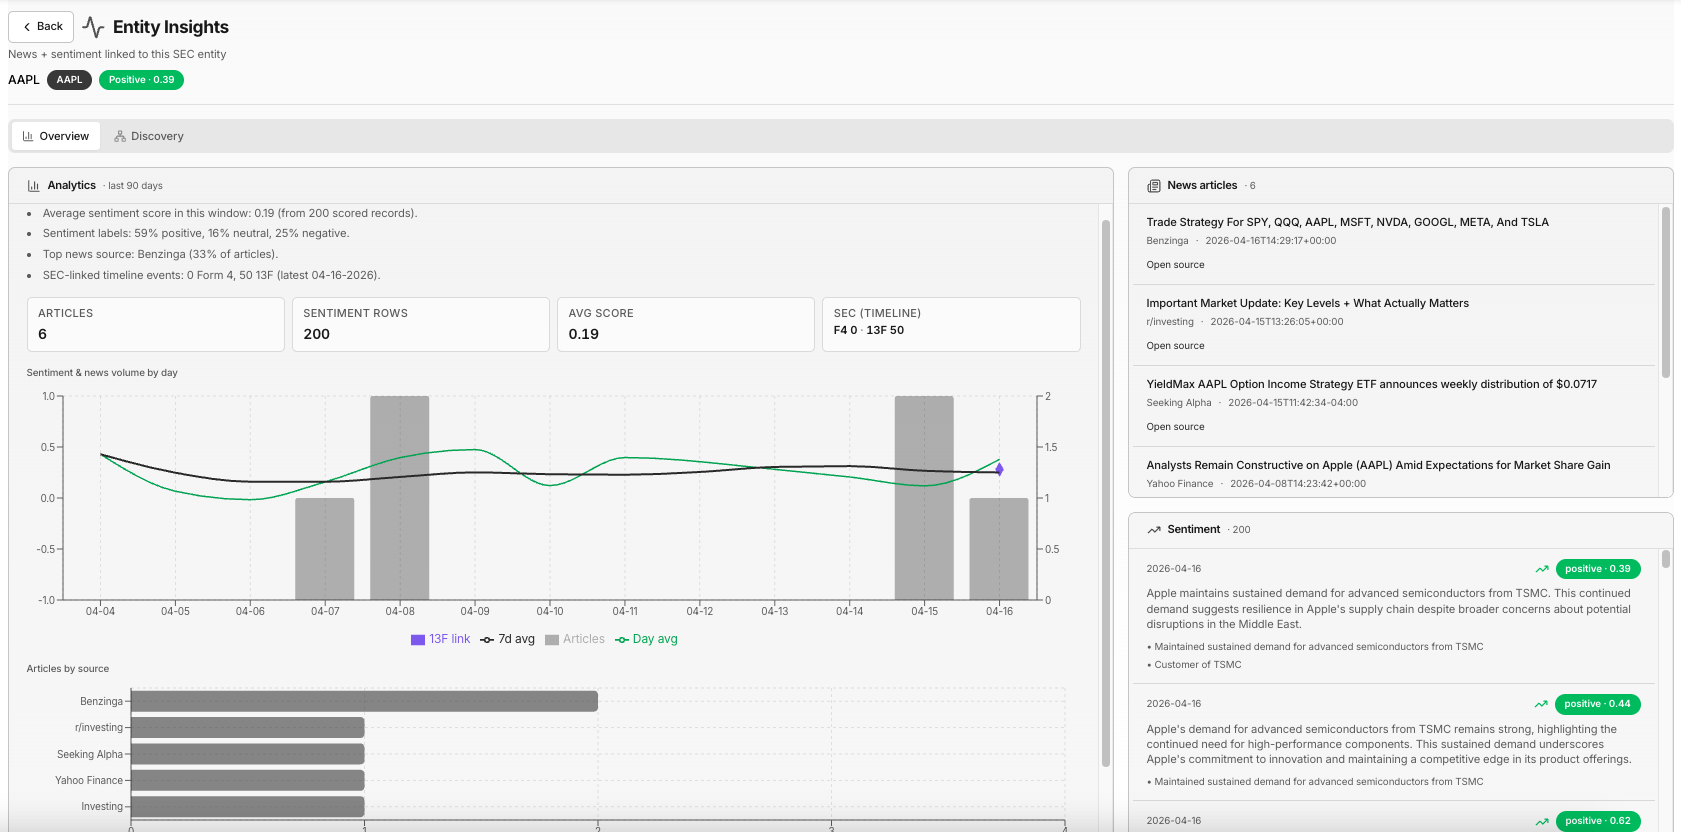Click the SENTIMENT ROWS 200 stat card
The width and height of the screenshot is (1681, 832).
click(421, 324)
